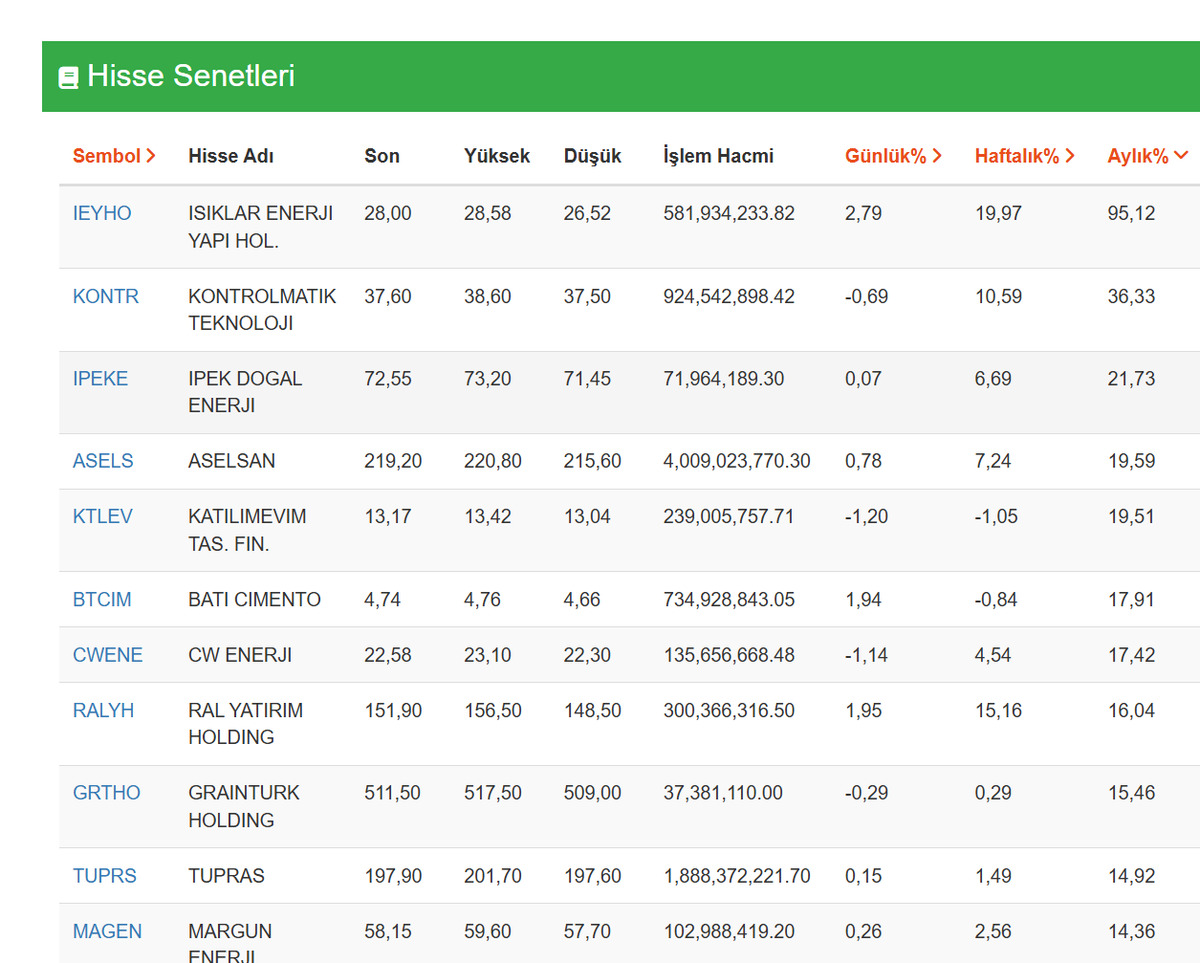Open the KONTR stock link
This screenshot has height=963, width=1200.
coord(106,296)
